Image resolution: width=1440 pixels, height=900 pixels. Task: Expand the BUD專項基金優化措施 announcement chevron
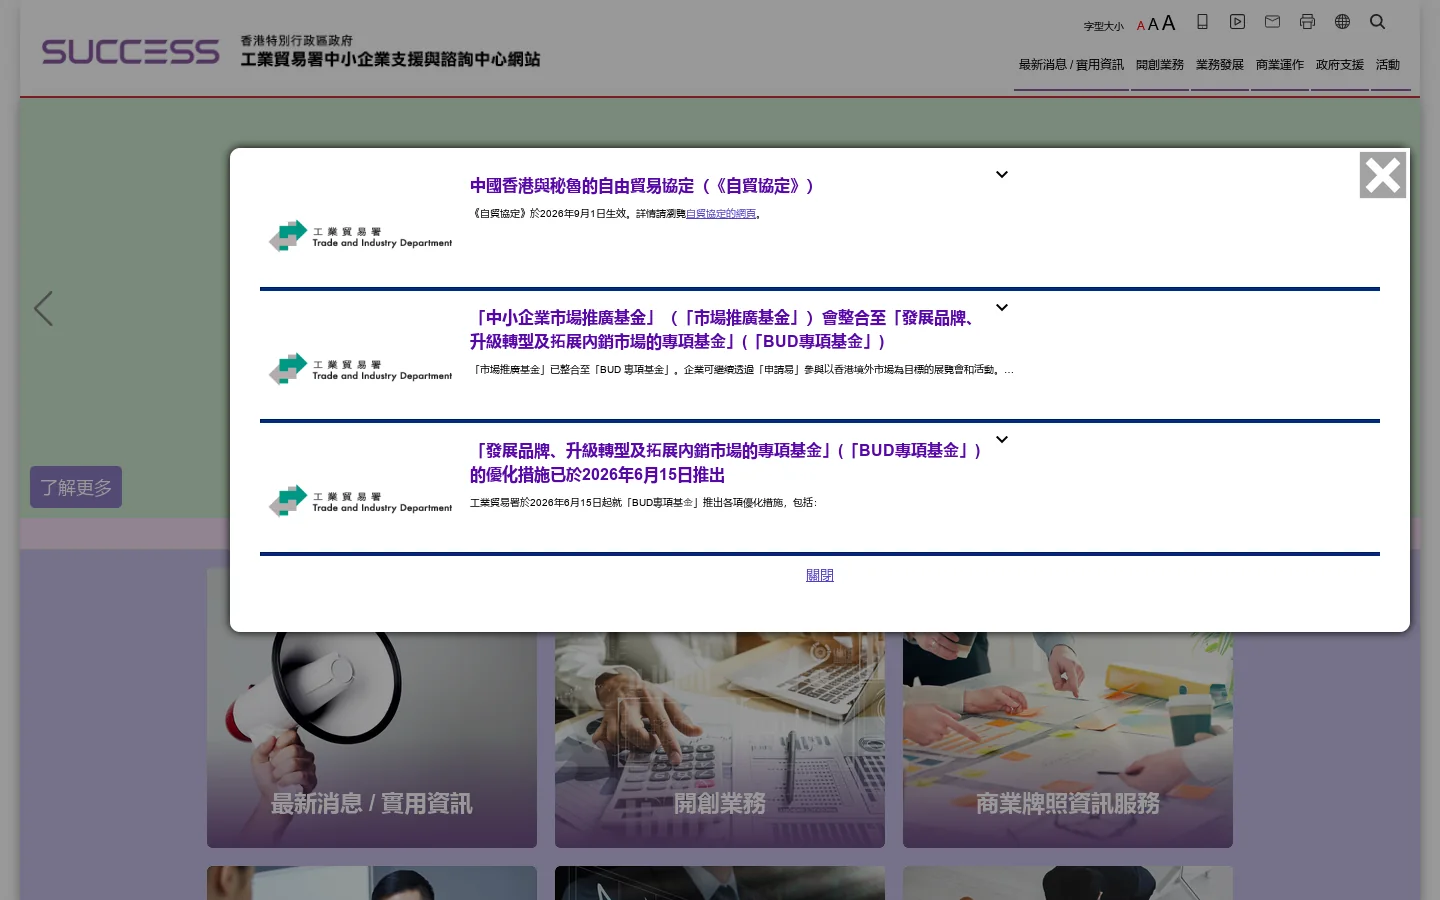pyautogui.click(x=1002, y=440)
